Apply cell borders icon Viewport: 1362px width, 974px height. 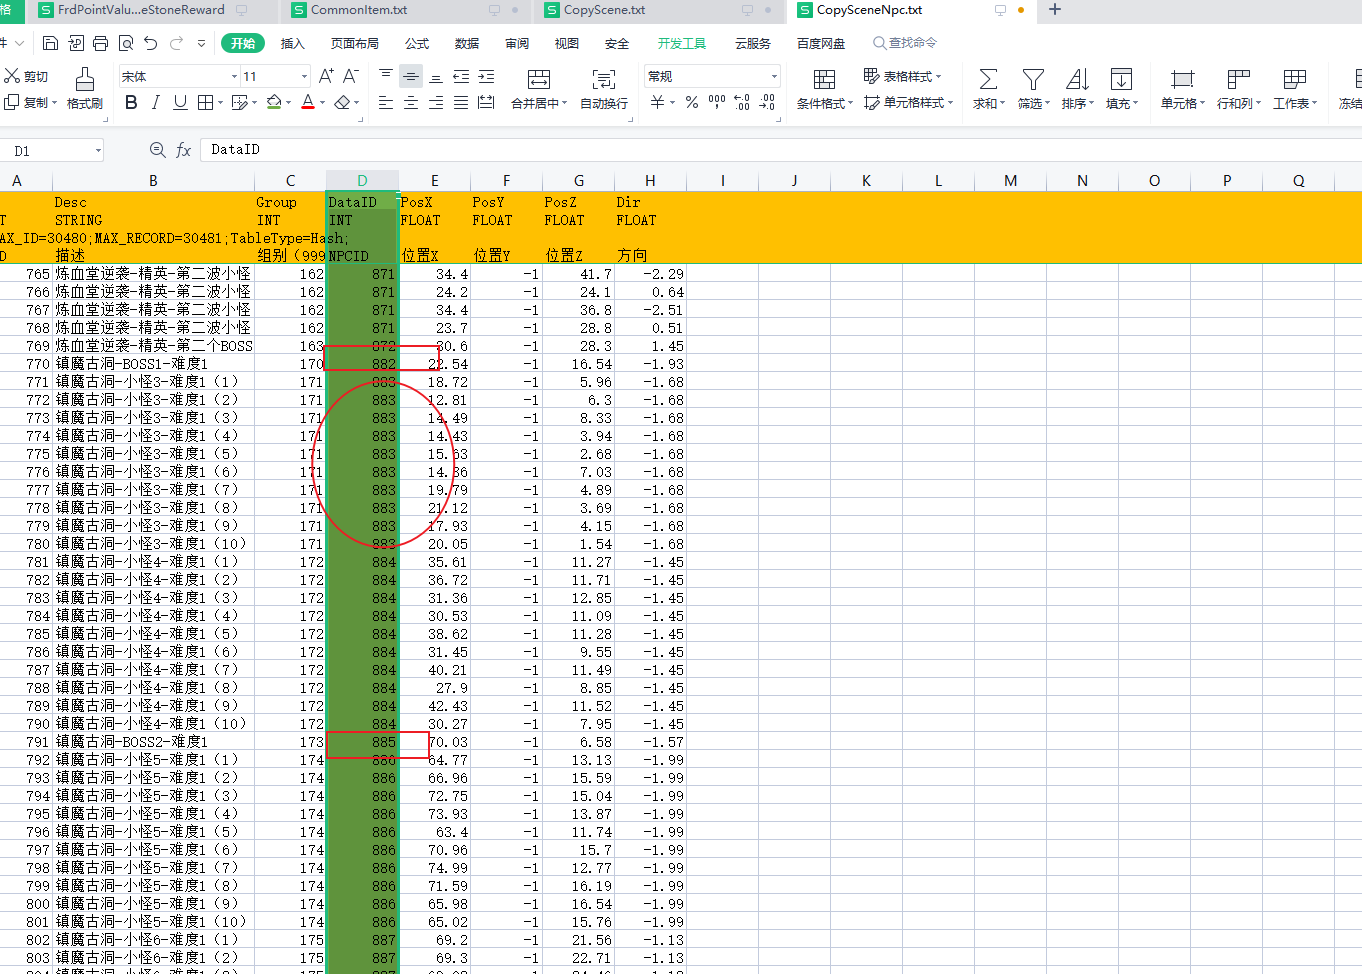pos(205,102)
